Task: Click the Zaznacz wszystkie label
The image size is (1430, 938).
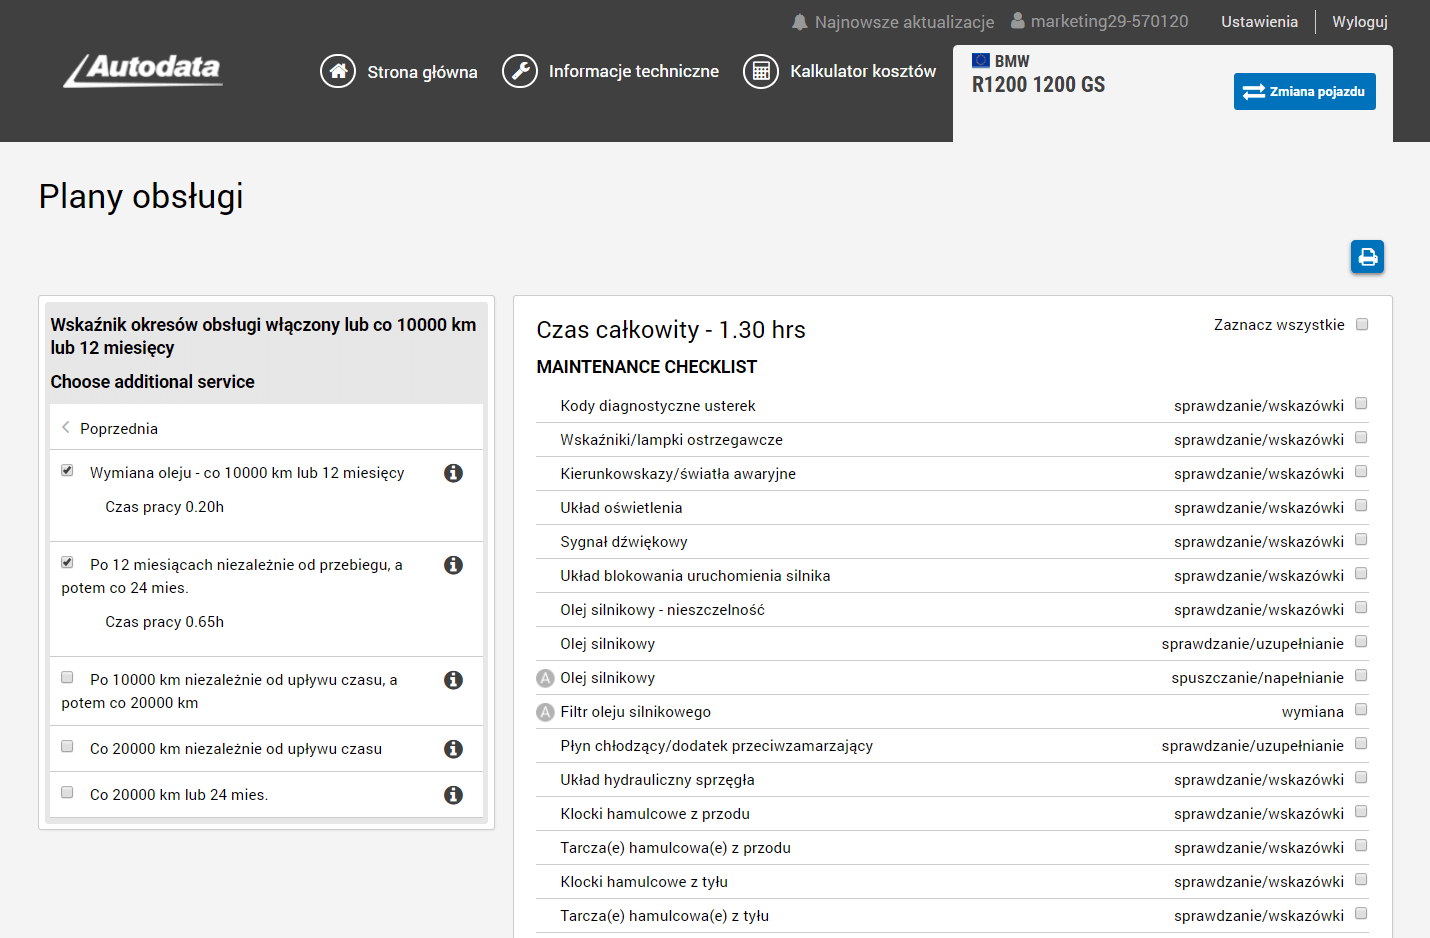Action: (x=1279, y=325)
